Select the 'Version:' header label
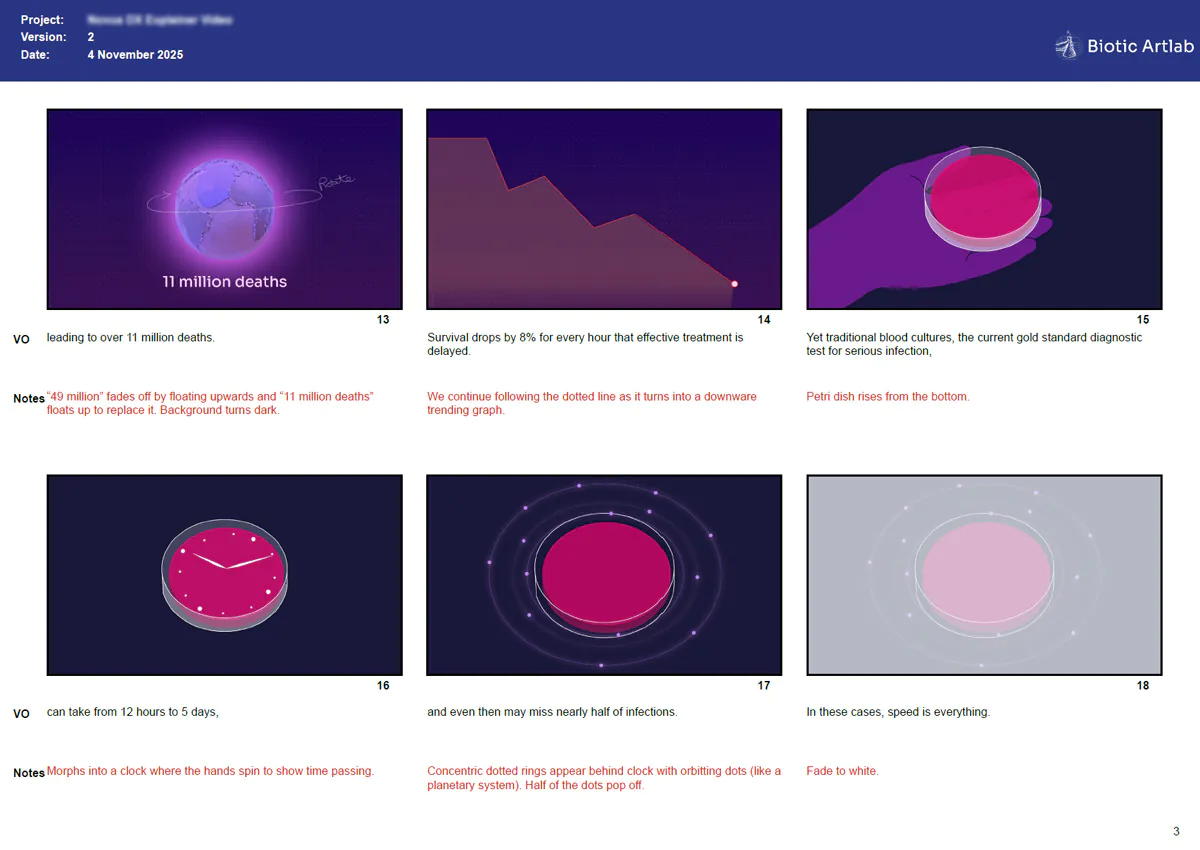Viewport: 1200px width, 850px height. pos(43,37)
